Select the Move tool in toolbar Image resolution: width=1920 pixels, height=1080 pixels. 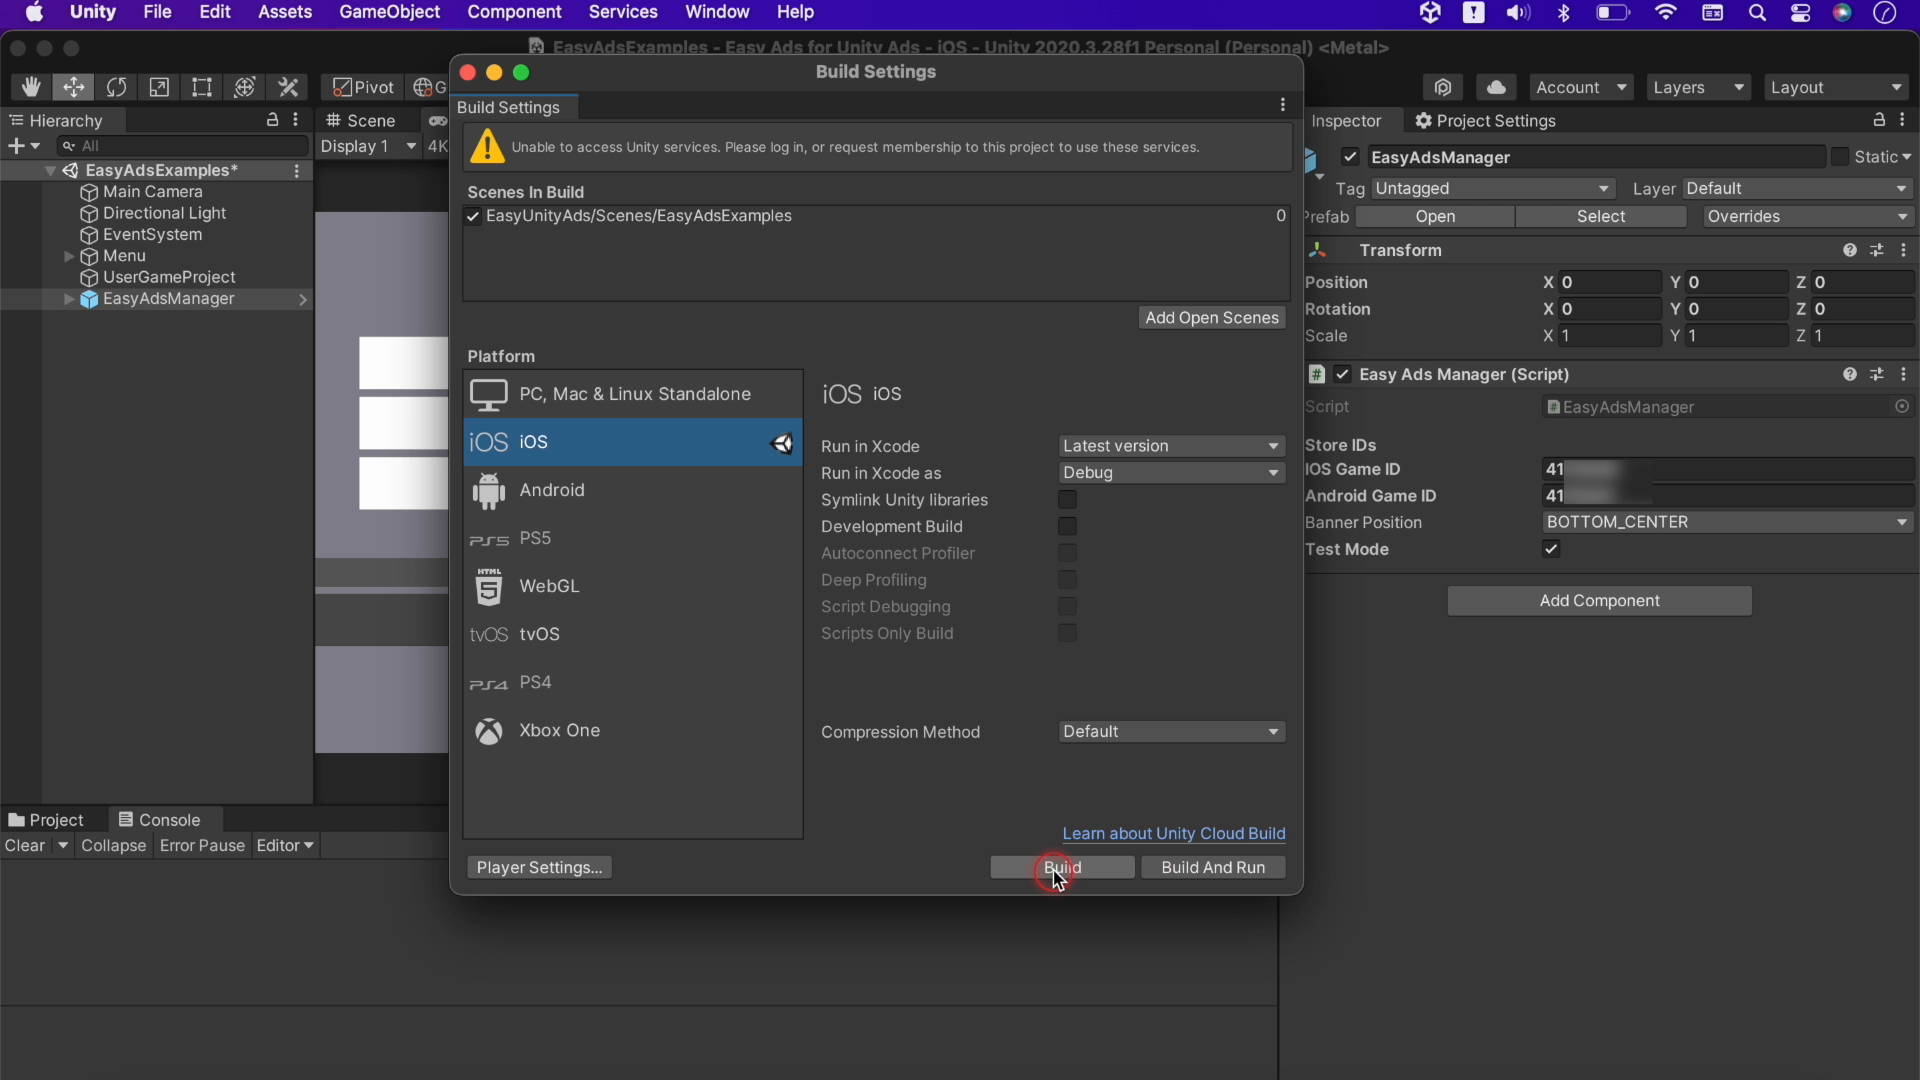tap(74, 87)
